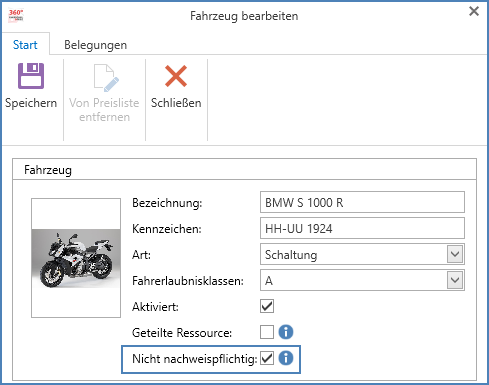Uncheck the Aktiviert checkbox
The height and width of the screenshot is (385, 489).
click(267, 306)
